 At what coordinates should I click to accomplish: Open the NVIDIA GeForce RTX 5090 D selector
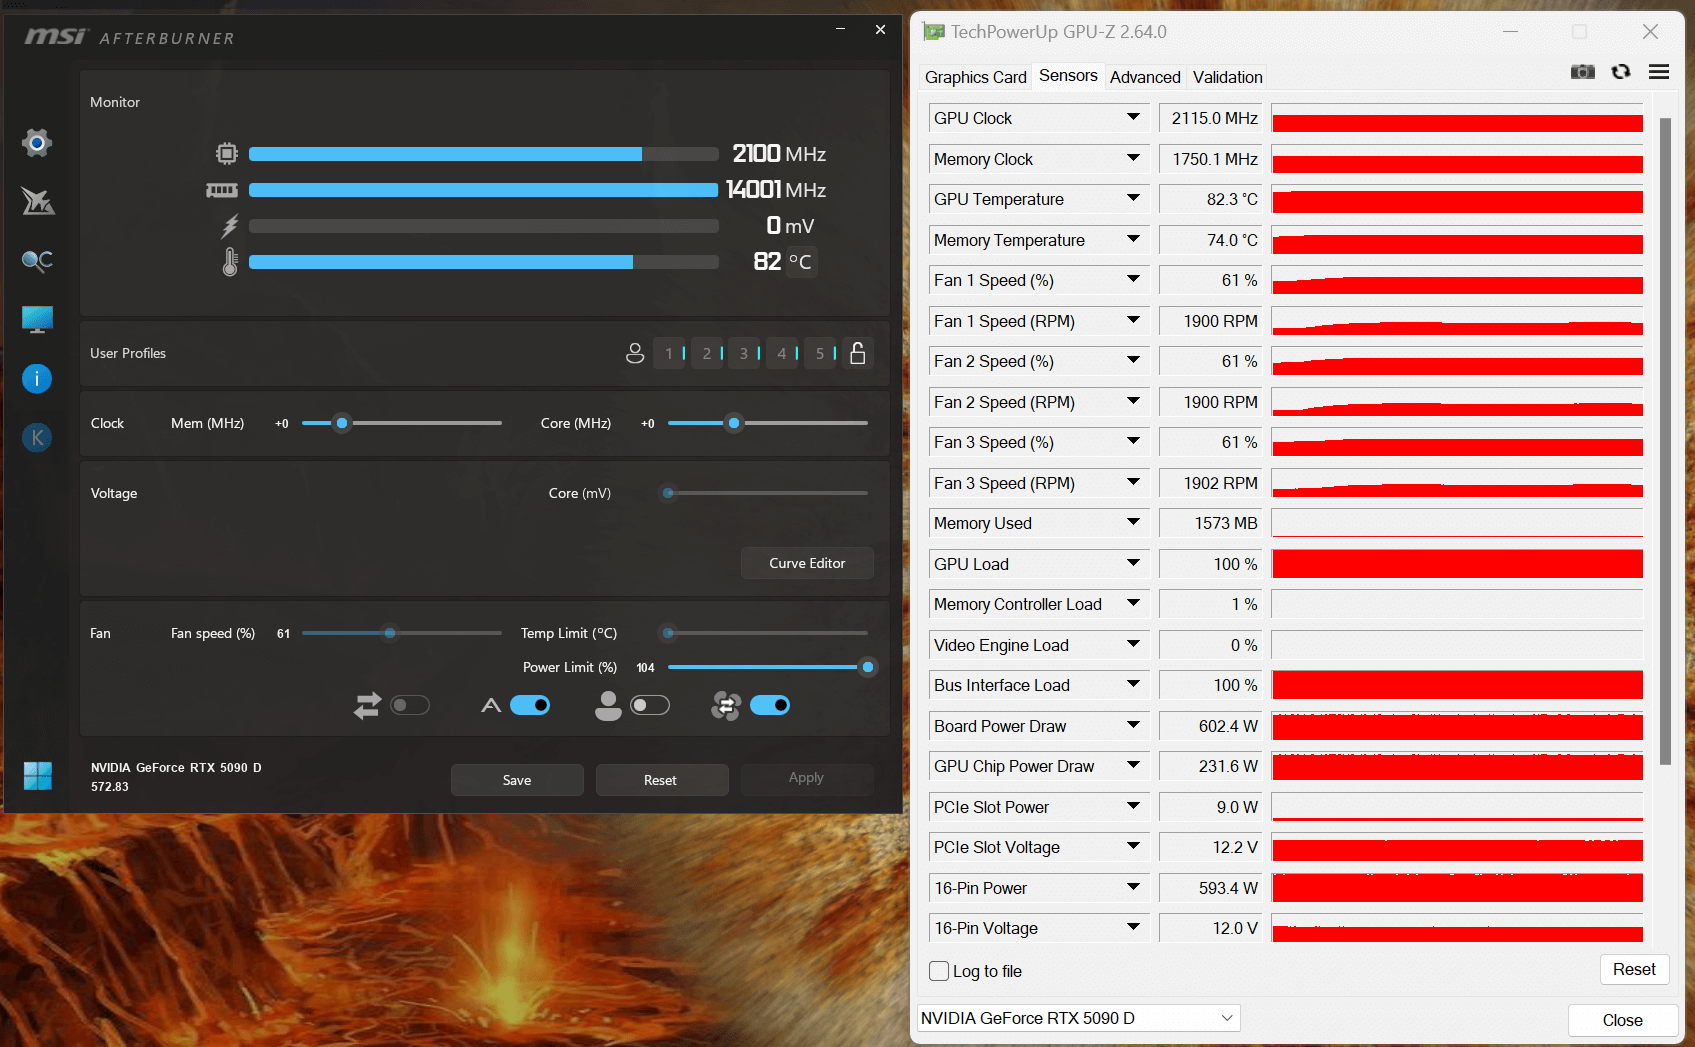coord(1078,1018)
